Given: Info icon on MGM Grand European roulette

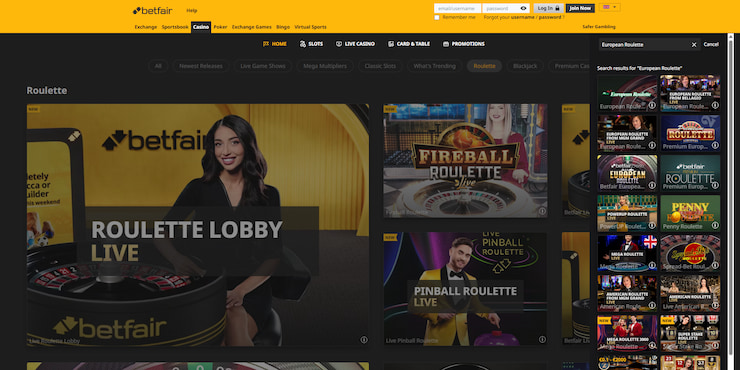Looking at the screenshot, I should click(x=652, y=145).
